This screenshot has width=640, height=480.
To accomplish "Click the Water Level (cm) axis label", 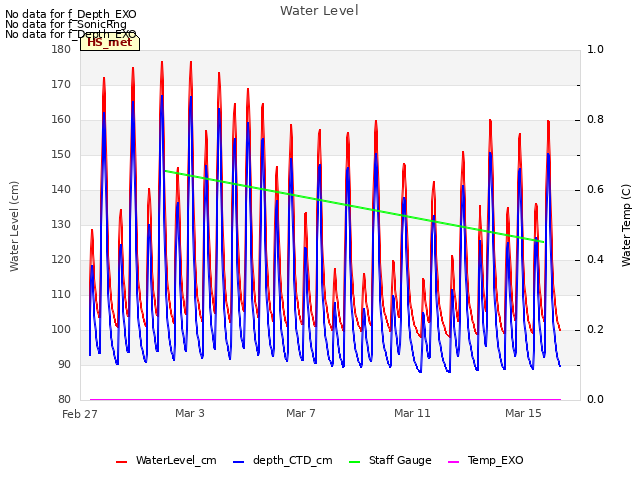I will tap(14, 226).
